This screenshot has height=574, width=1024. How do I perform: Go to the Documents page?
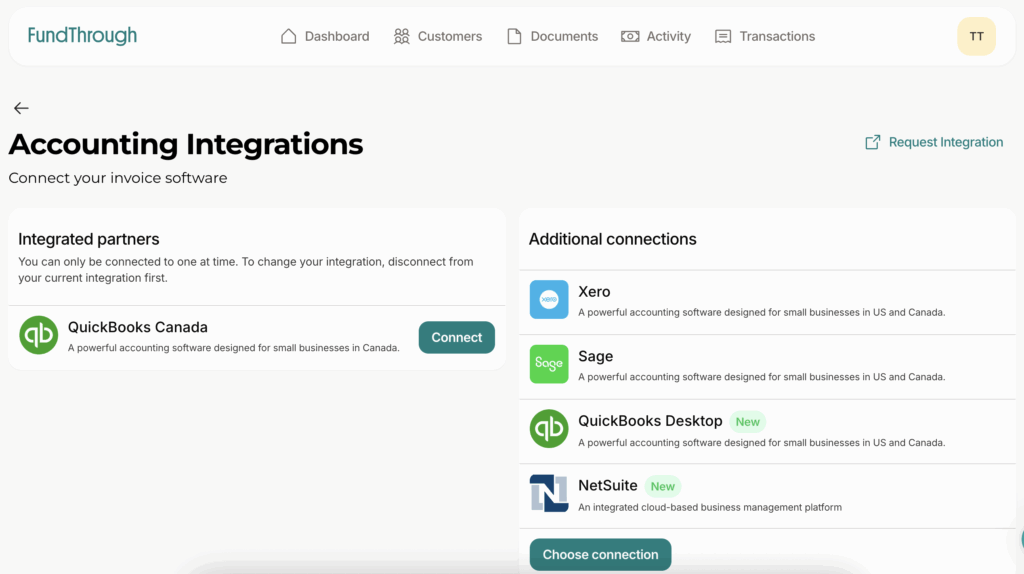[552, 37]
